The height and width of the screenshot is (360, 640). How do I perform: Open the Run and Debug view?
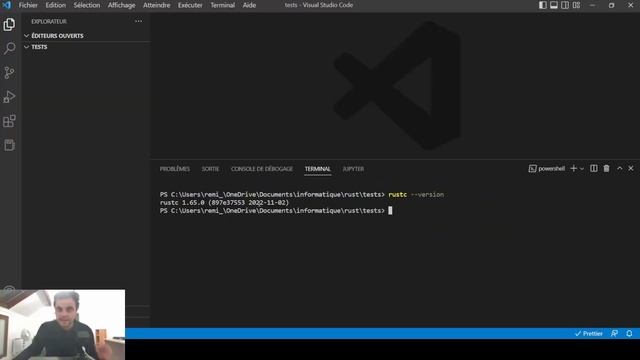pos(9,97)
